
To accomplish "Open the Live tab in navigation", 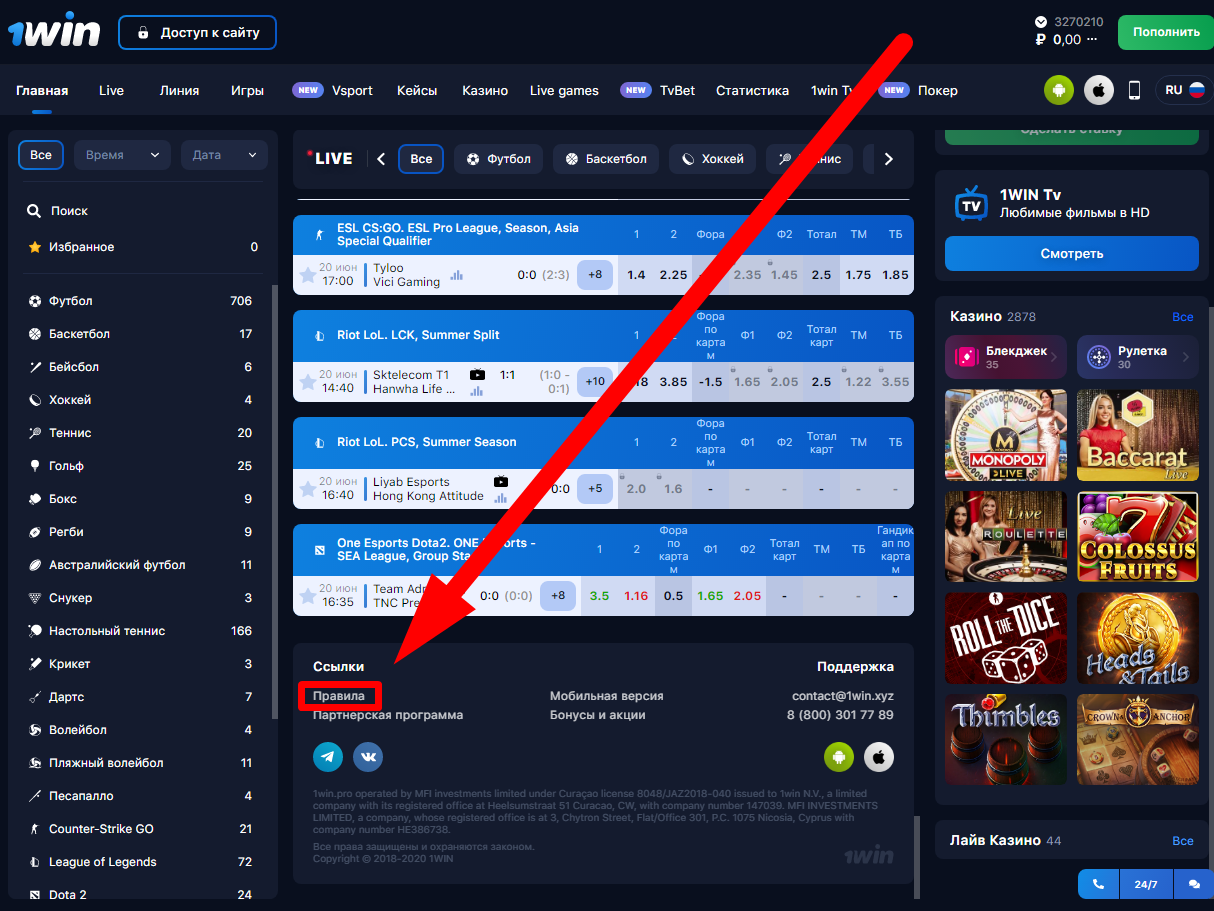I will pyautogui.click(x=111, y=90).
